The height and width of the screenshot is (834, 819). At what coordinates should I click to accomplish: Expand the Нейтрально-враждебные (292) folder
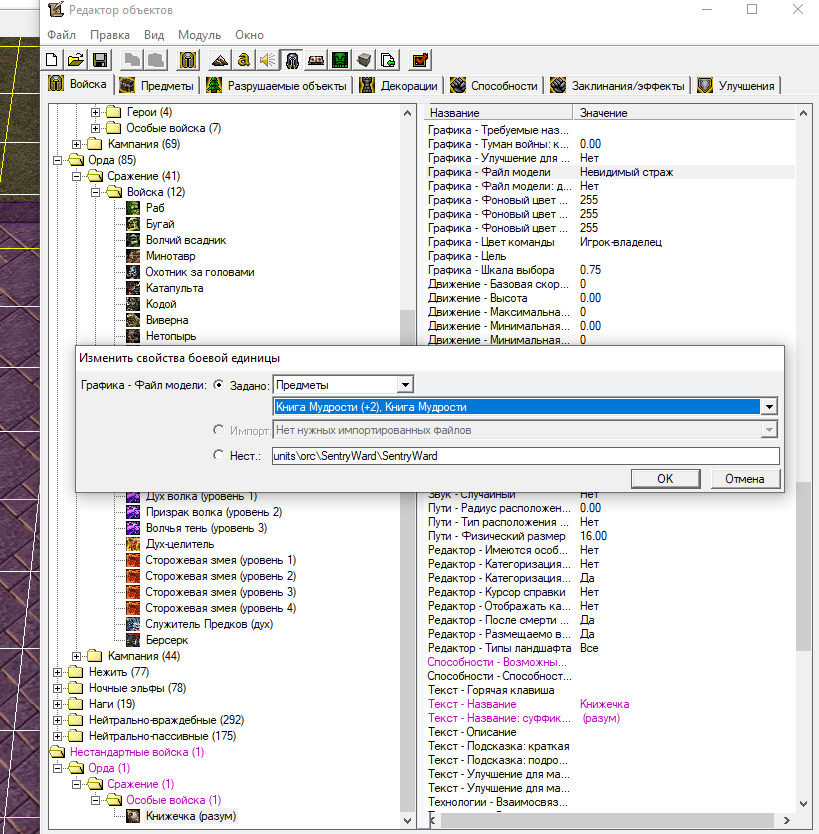tap(57, 720)
